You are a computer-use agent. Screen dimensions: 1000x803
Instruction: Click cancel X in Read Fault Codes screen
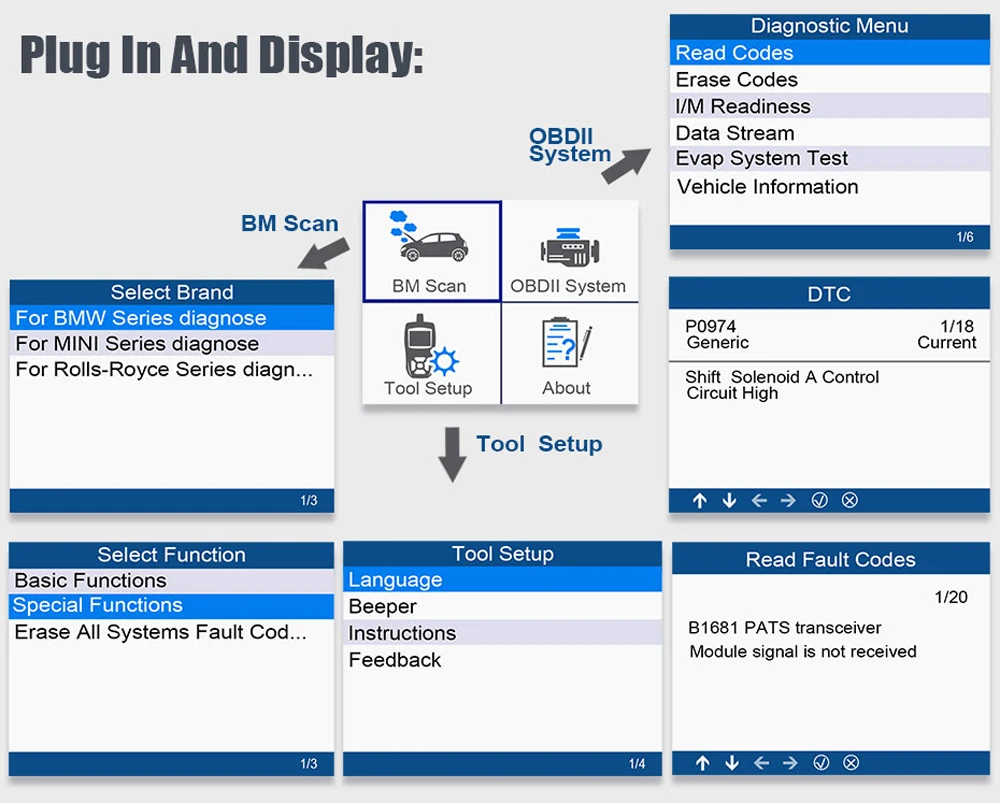coord(851,763)
